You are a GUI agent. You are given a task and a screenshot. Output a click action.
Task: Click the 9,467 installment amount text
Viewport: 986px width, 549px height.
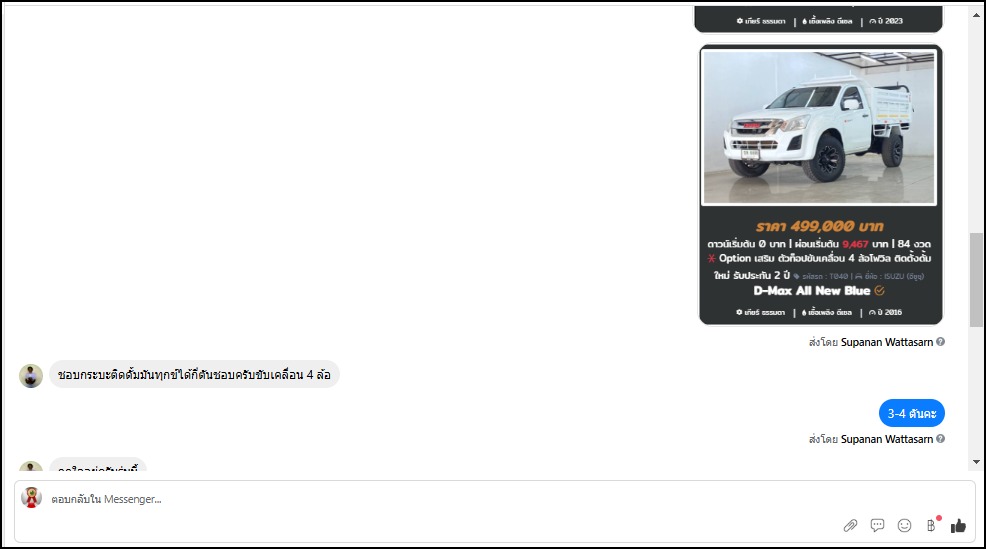click(855, 244)
